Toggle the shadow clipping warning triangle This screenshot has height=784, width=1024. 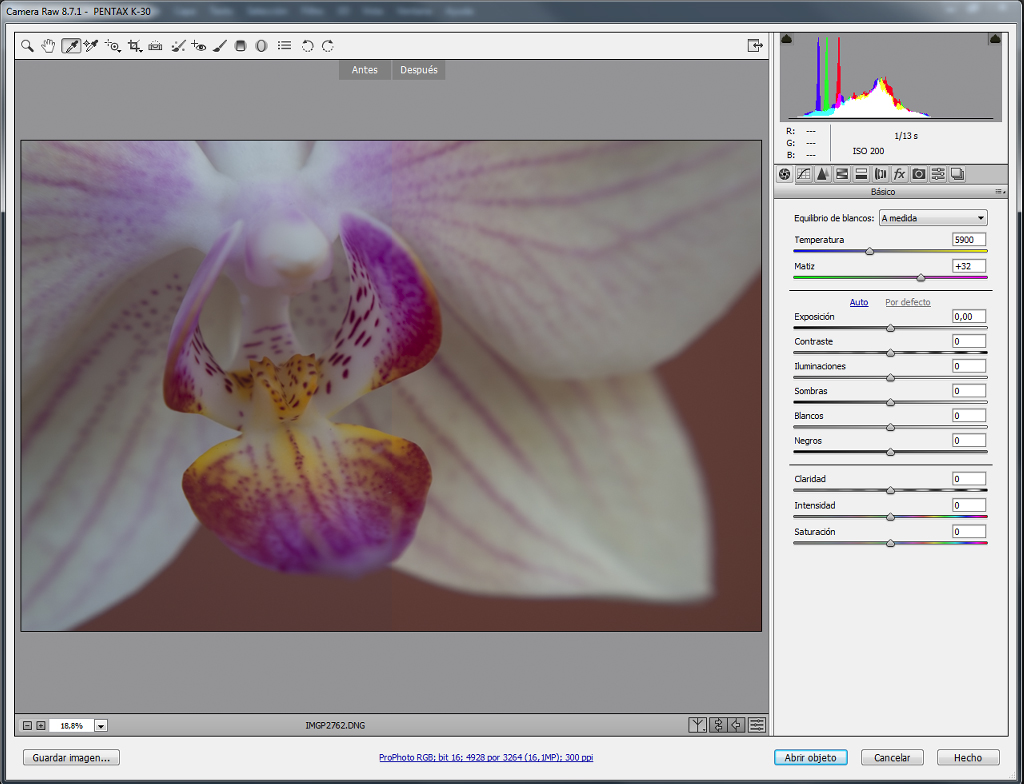pyautogui.click(x=787, y=39)
